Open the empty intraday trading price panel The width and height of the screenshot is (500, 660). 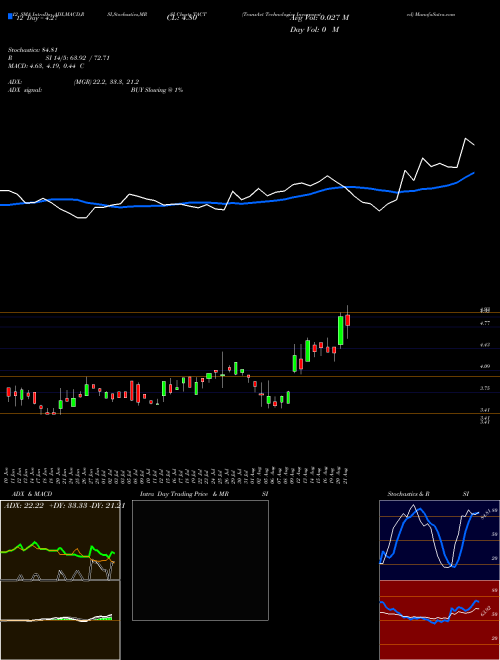[200, 560]
